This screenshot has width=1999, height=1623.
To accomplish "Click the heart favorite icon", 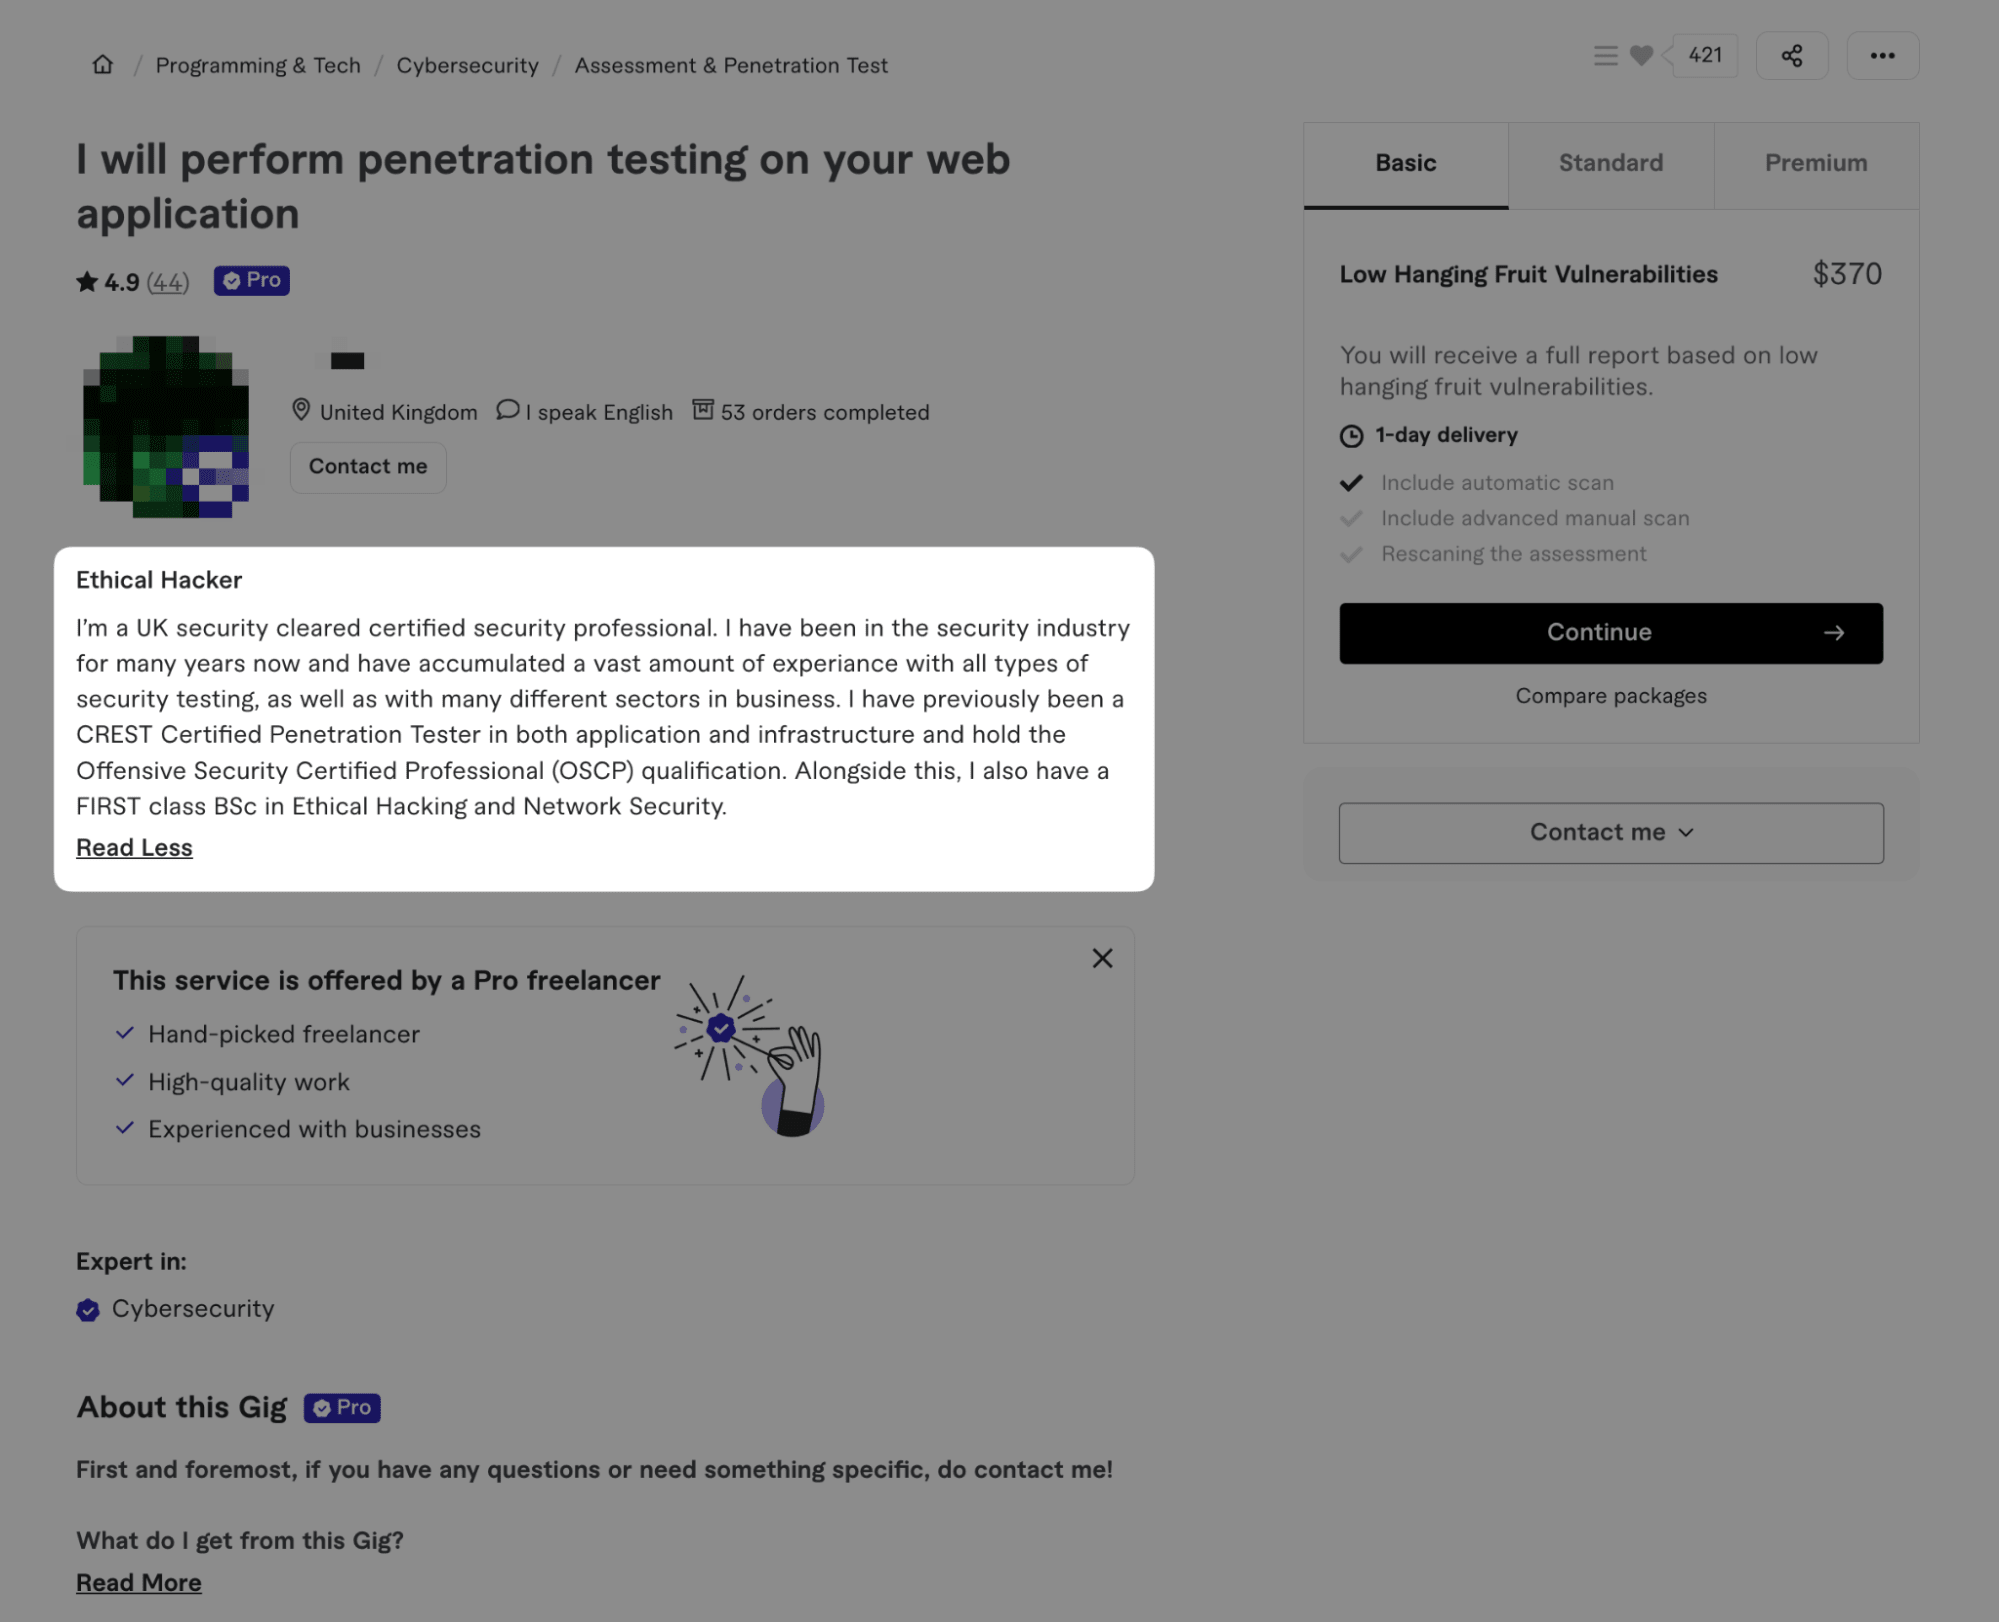I will (x=1640, y=56).
